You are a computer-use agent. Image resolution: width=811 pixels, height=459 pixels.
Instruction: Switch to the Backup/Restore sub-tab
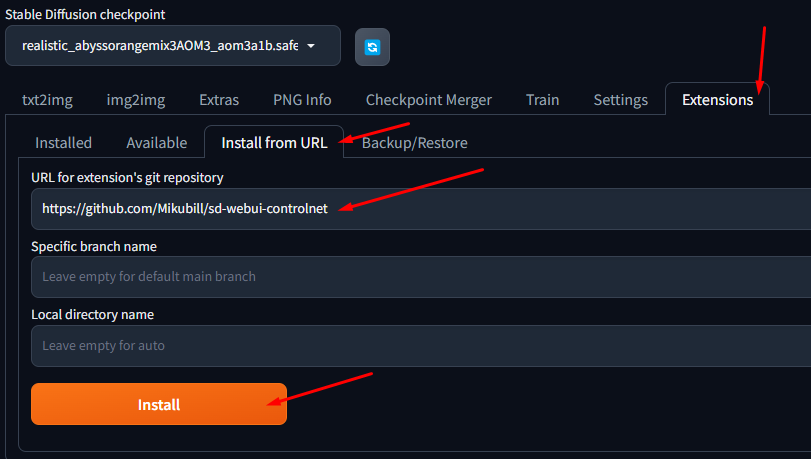point(414,143)
